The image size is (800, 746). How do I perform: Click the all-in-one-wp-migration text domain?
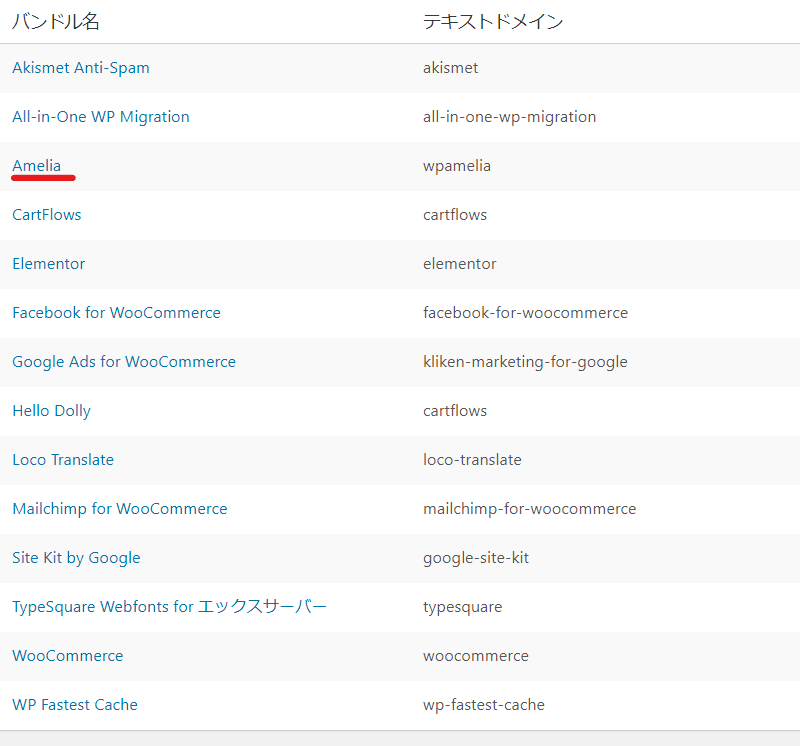tap(509, 117)
